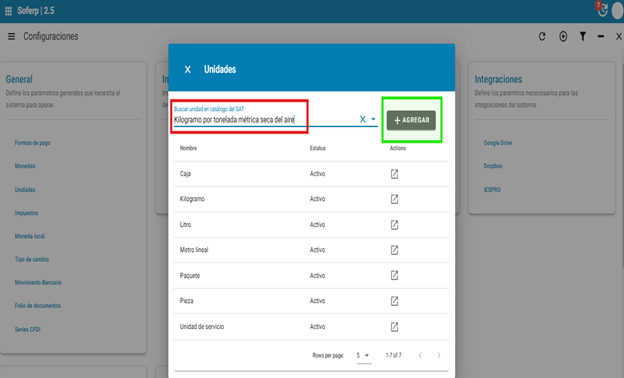Screen dimensions: 624x378
Task: Go to previous page of units
Action: 420,355
